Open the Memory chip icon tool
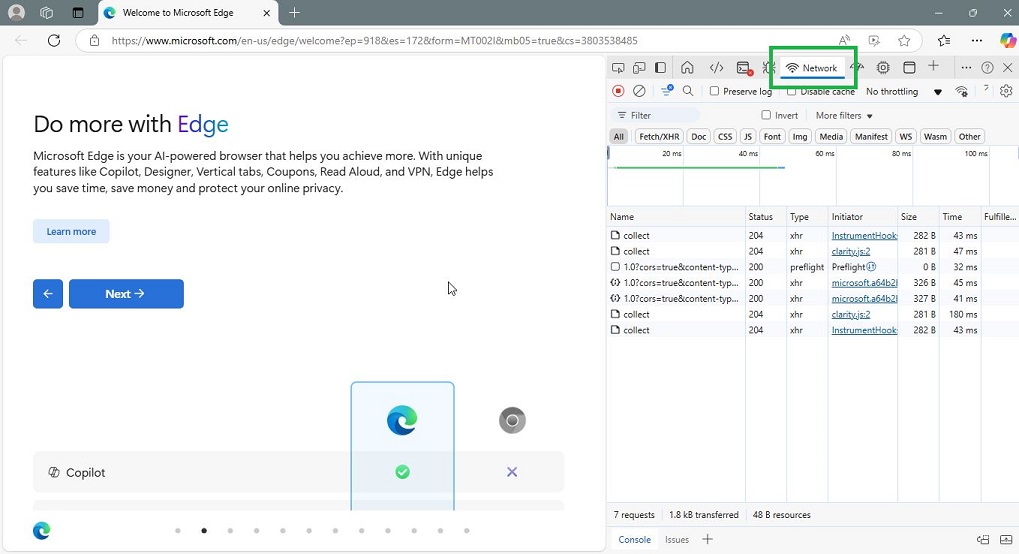 883,68
